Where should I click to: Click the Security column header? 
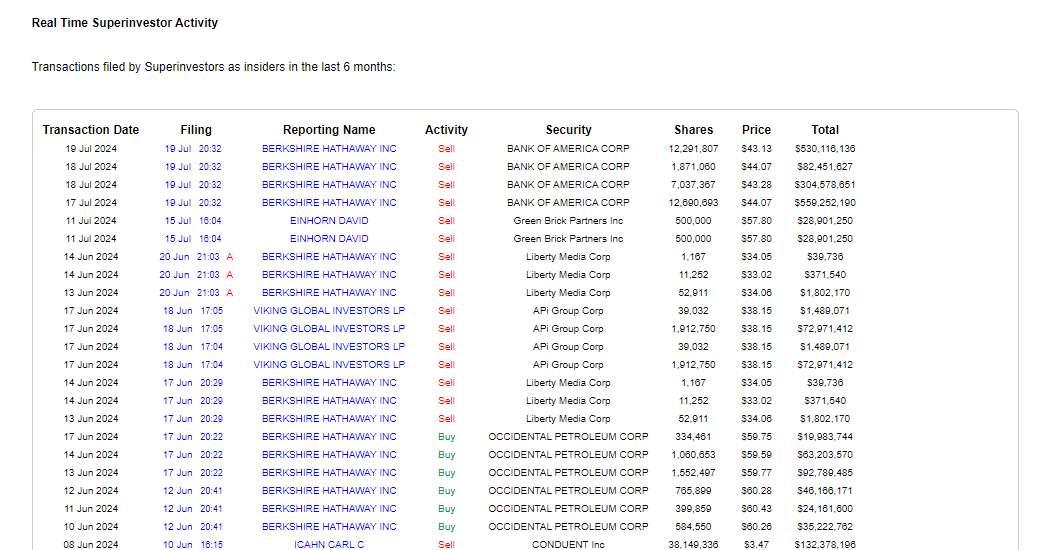pyautogui.click(x=568, y=130)
